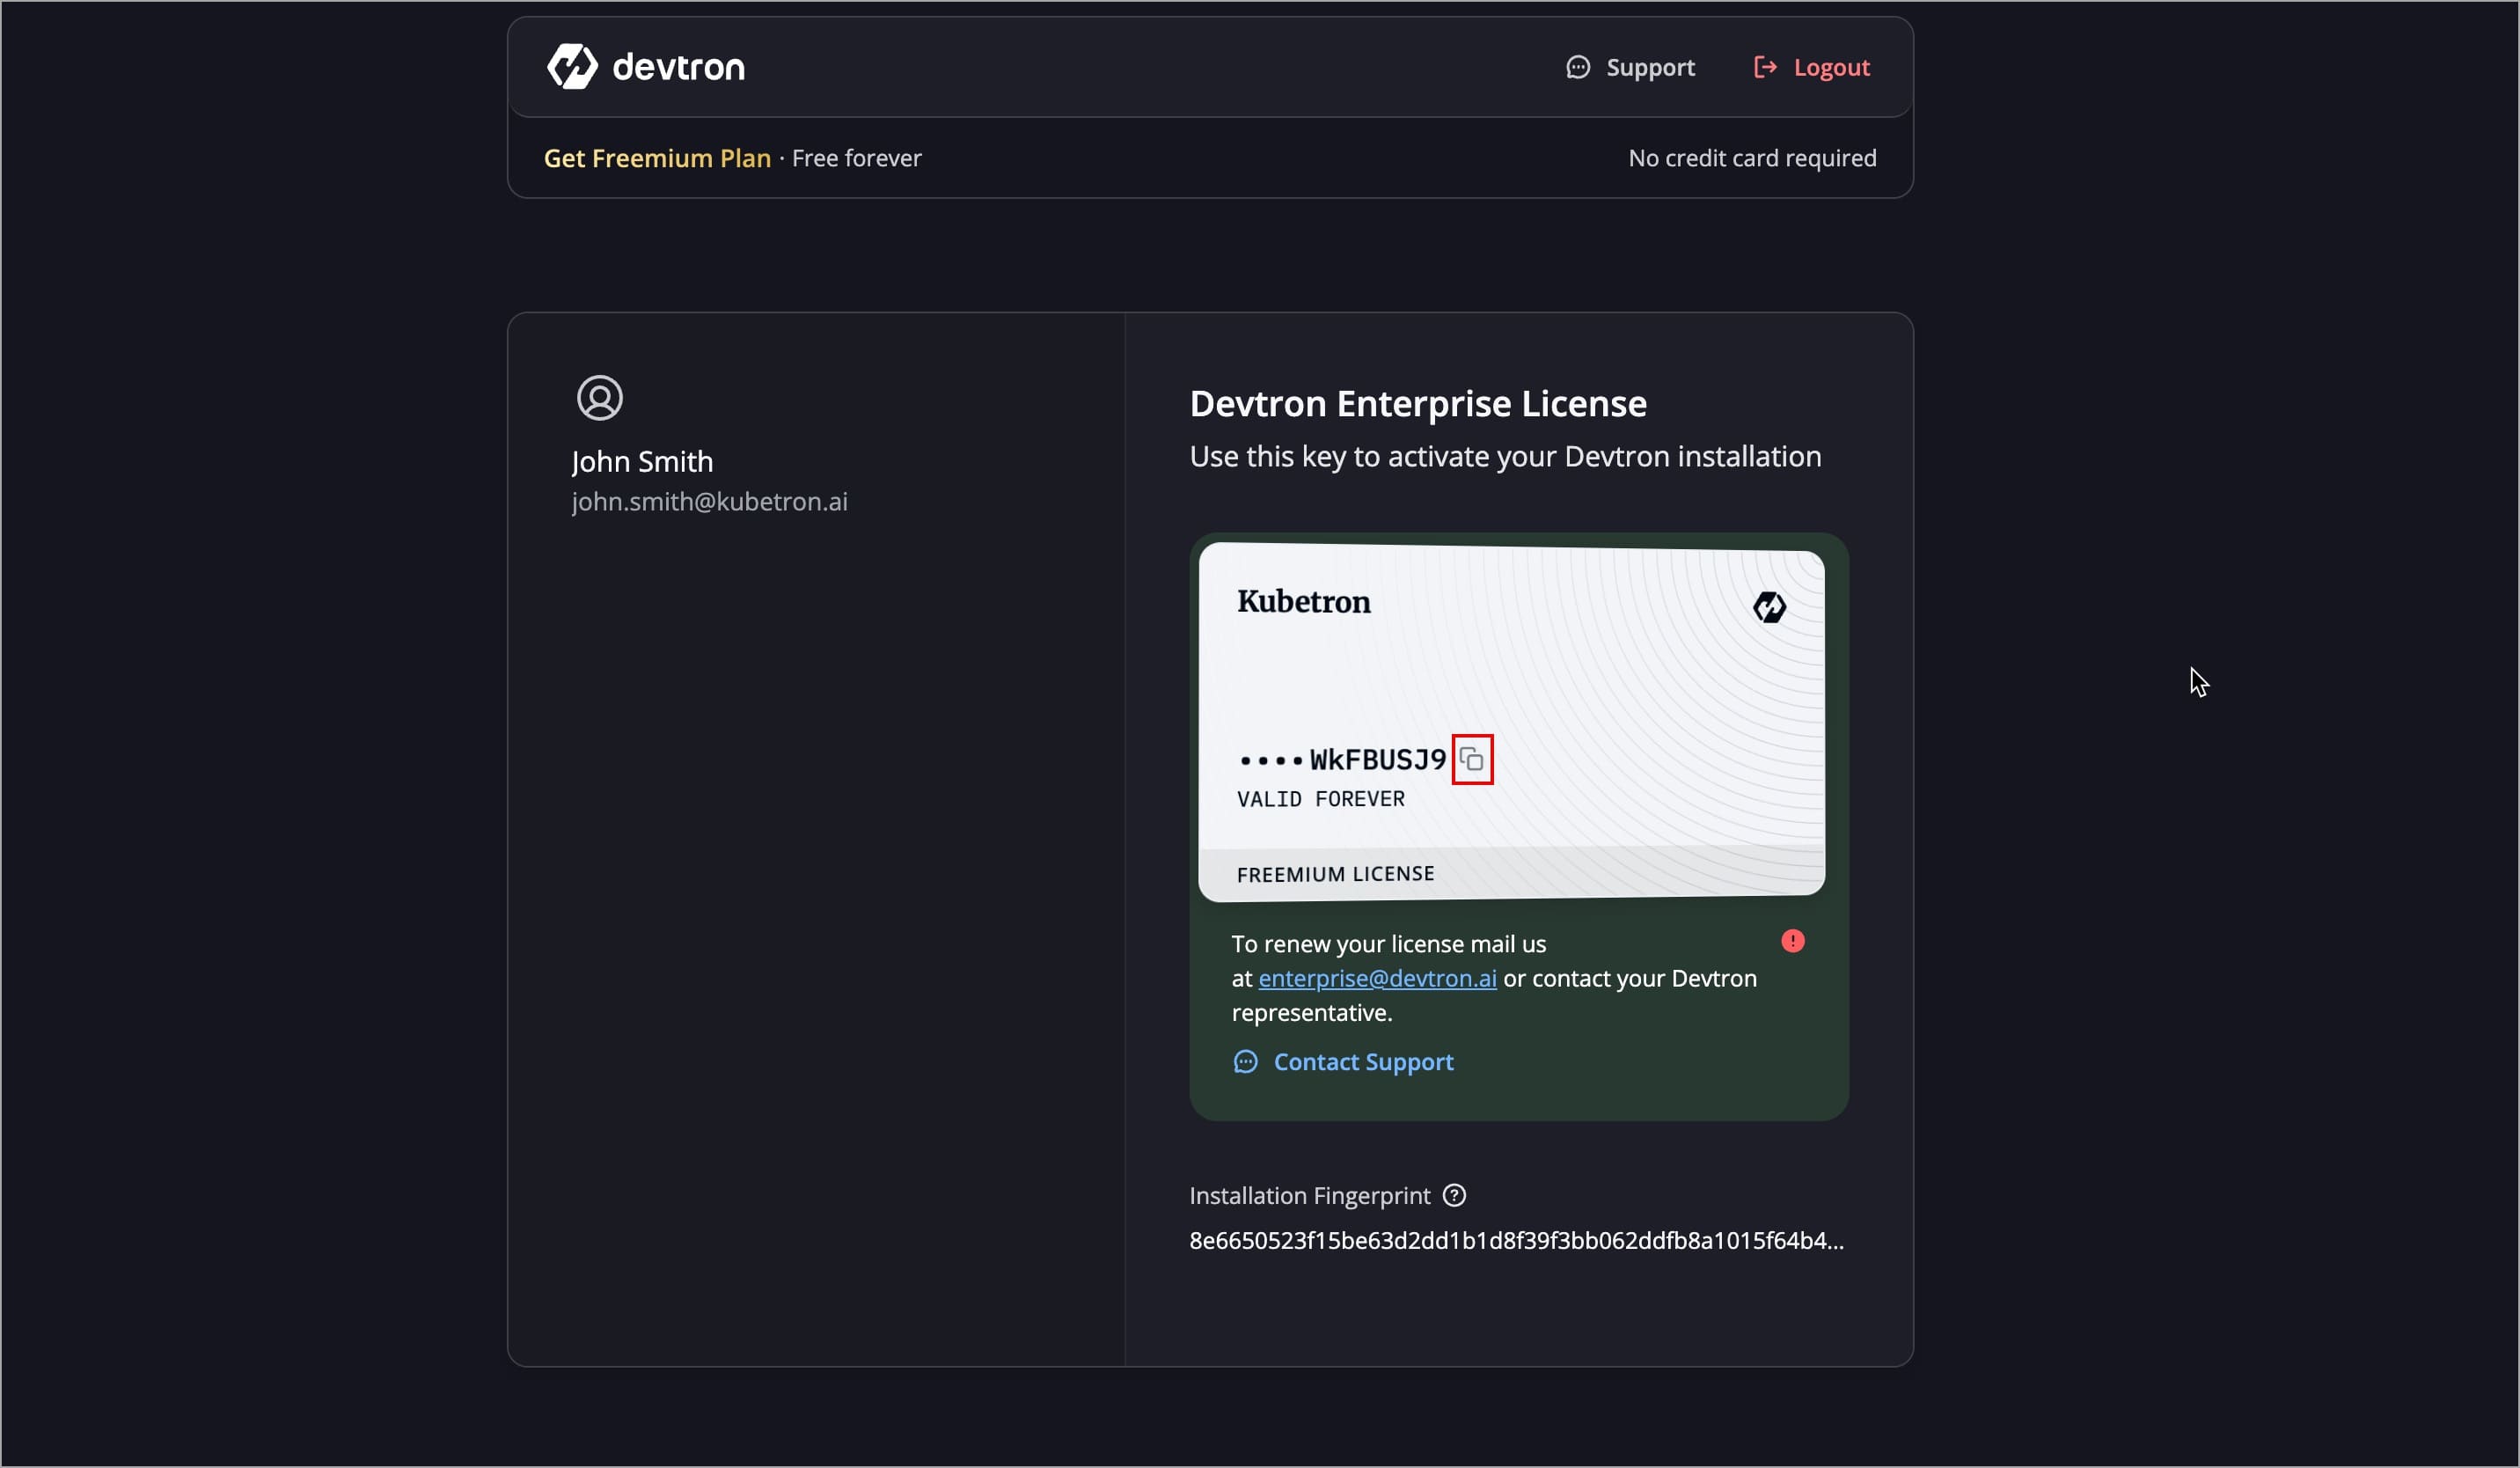Click john.smith@kubetron.ai email text
Screen dimensions: 2520x1468
point(710,502)
